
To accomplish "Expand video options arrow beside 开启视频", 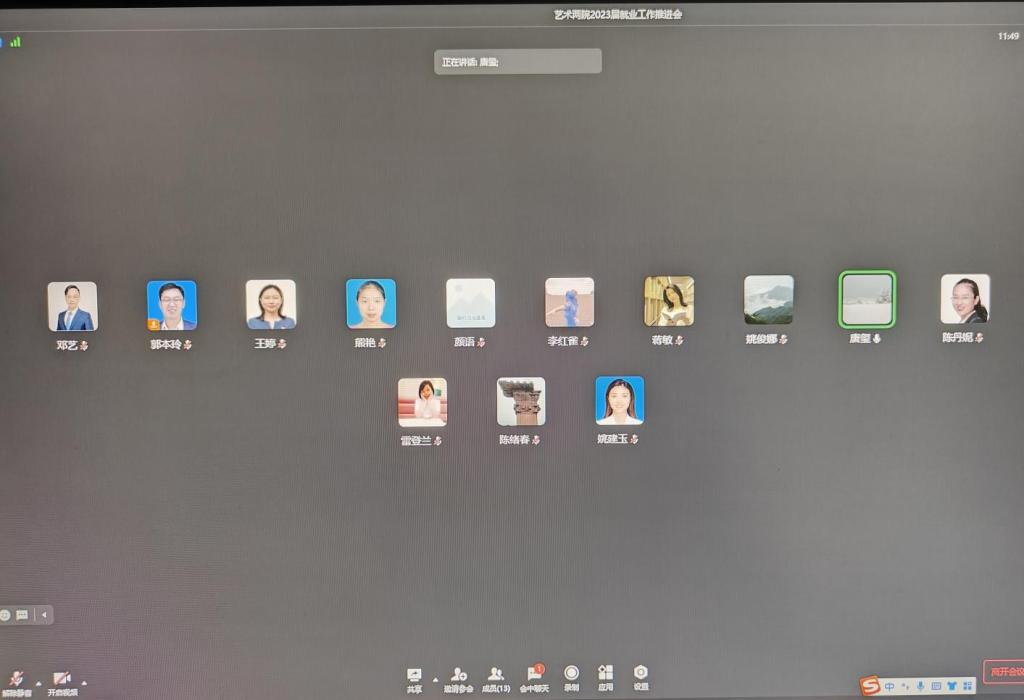I will click(x=84, y=683).
